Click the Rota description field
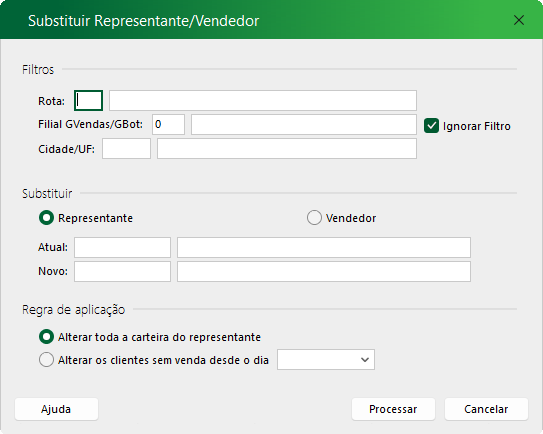This screenshot has width=543, height=434. (263, 100)
